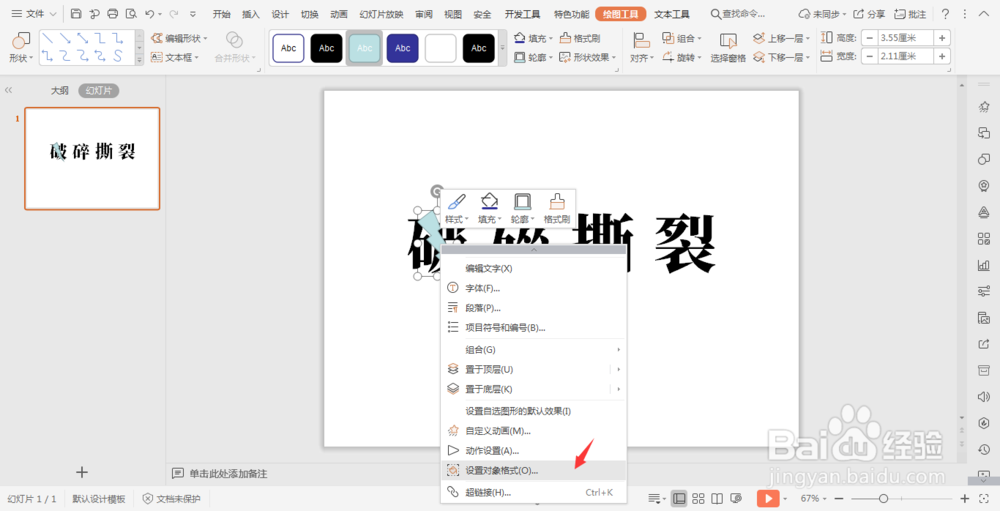
Task: Choose 项目符号和编号(B)... from context menu
Action: [534, 327]
